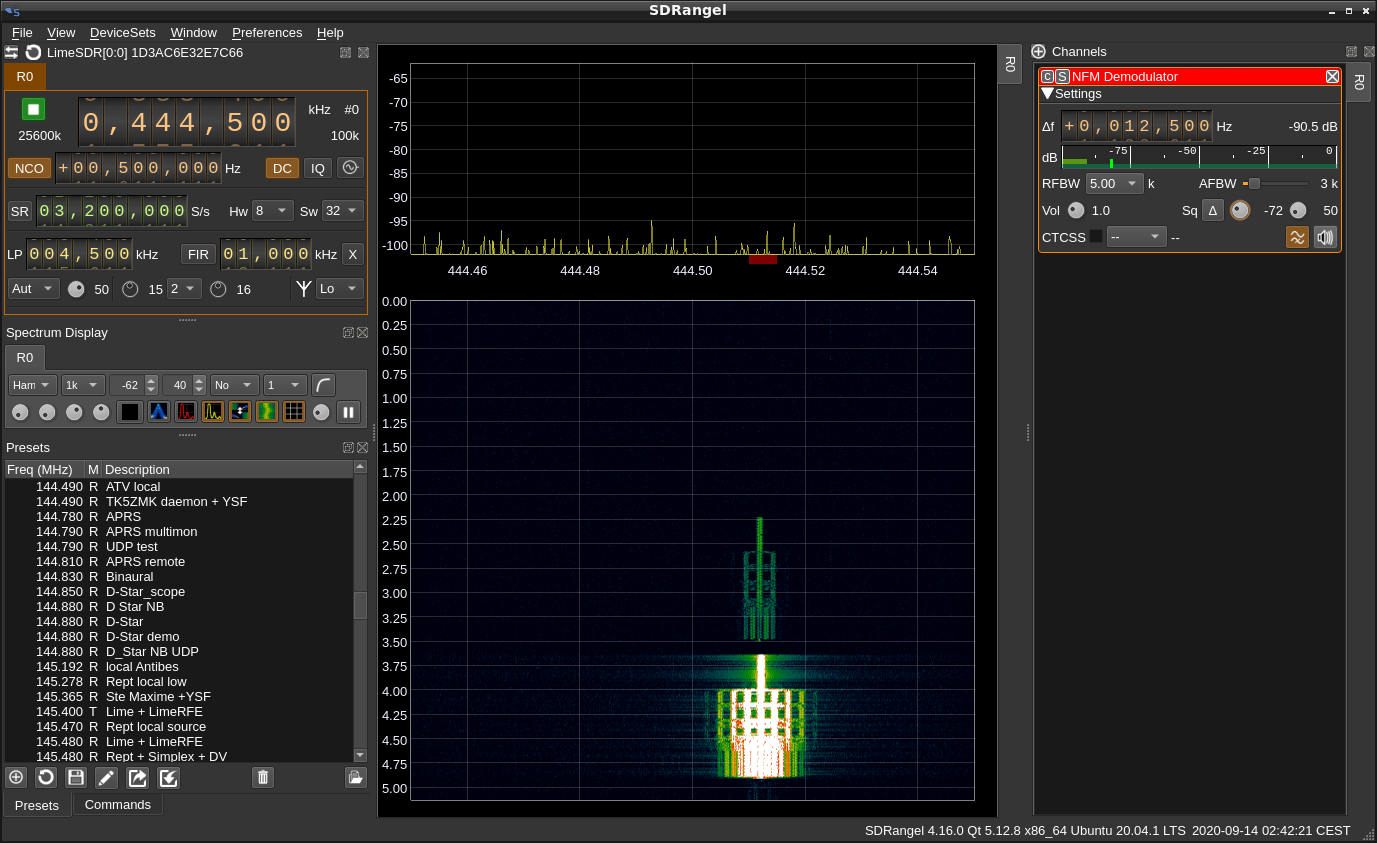This screenshot has height=843, width=1377.
Task: Open the Sw decimation dropdown
Action: tap(342, 211)
